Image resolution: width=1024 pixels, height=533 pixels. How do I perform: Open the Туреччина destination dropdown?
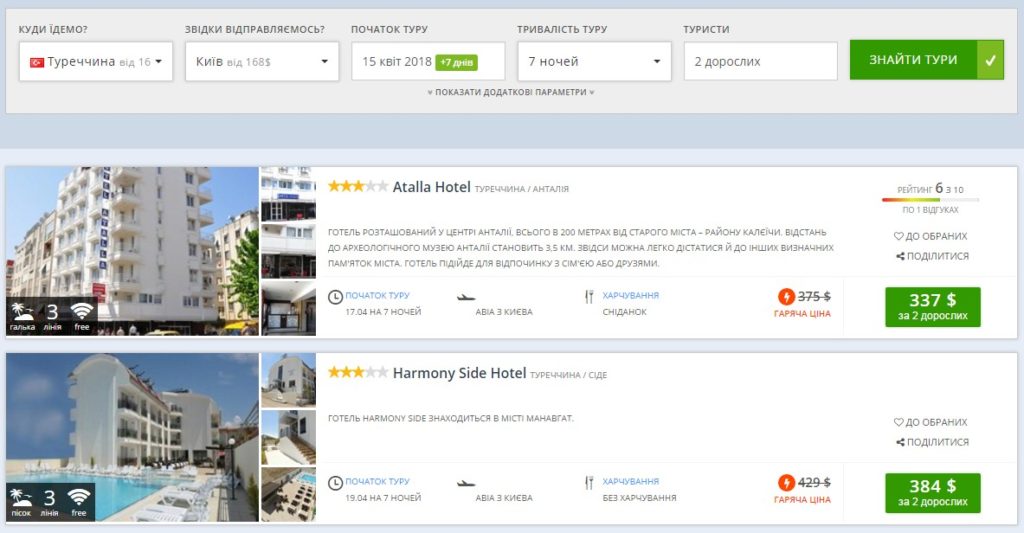[96, 61]
